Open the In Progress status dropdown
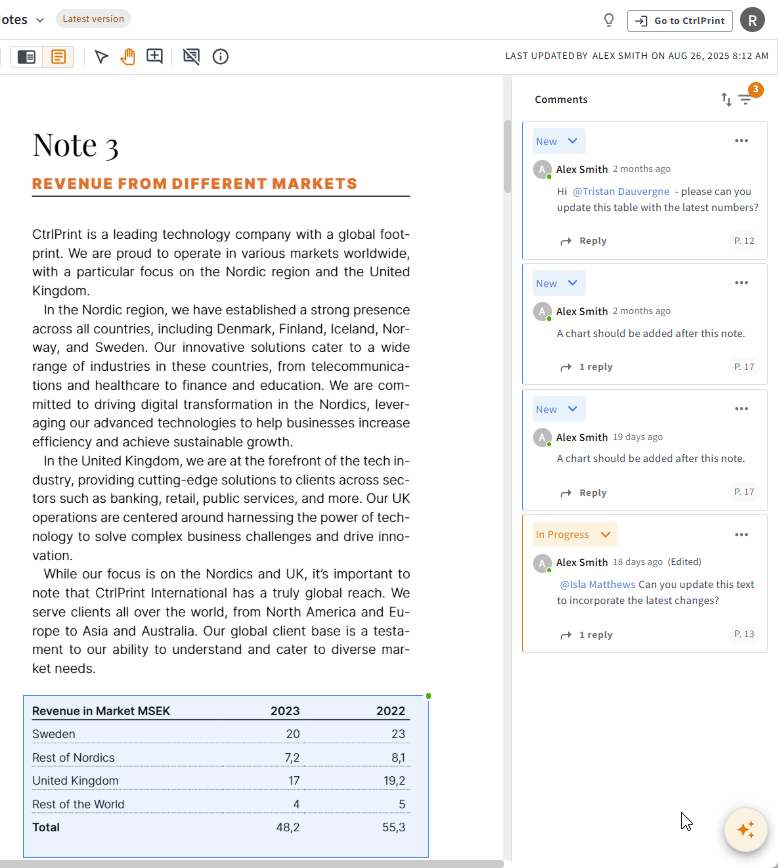Image resolution: width=778 pixels, height=868 pixels. click(575, 535)
